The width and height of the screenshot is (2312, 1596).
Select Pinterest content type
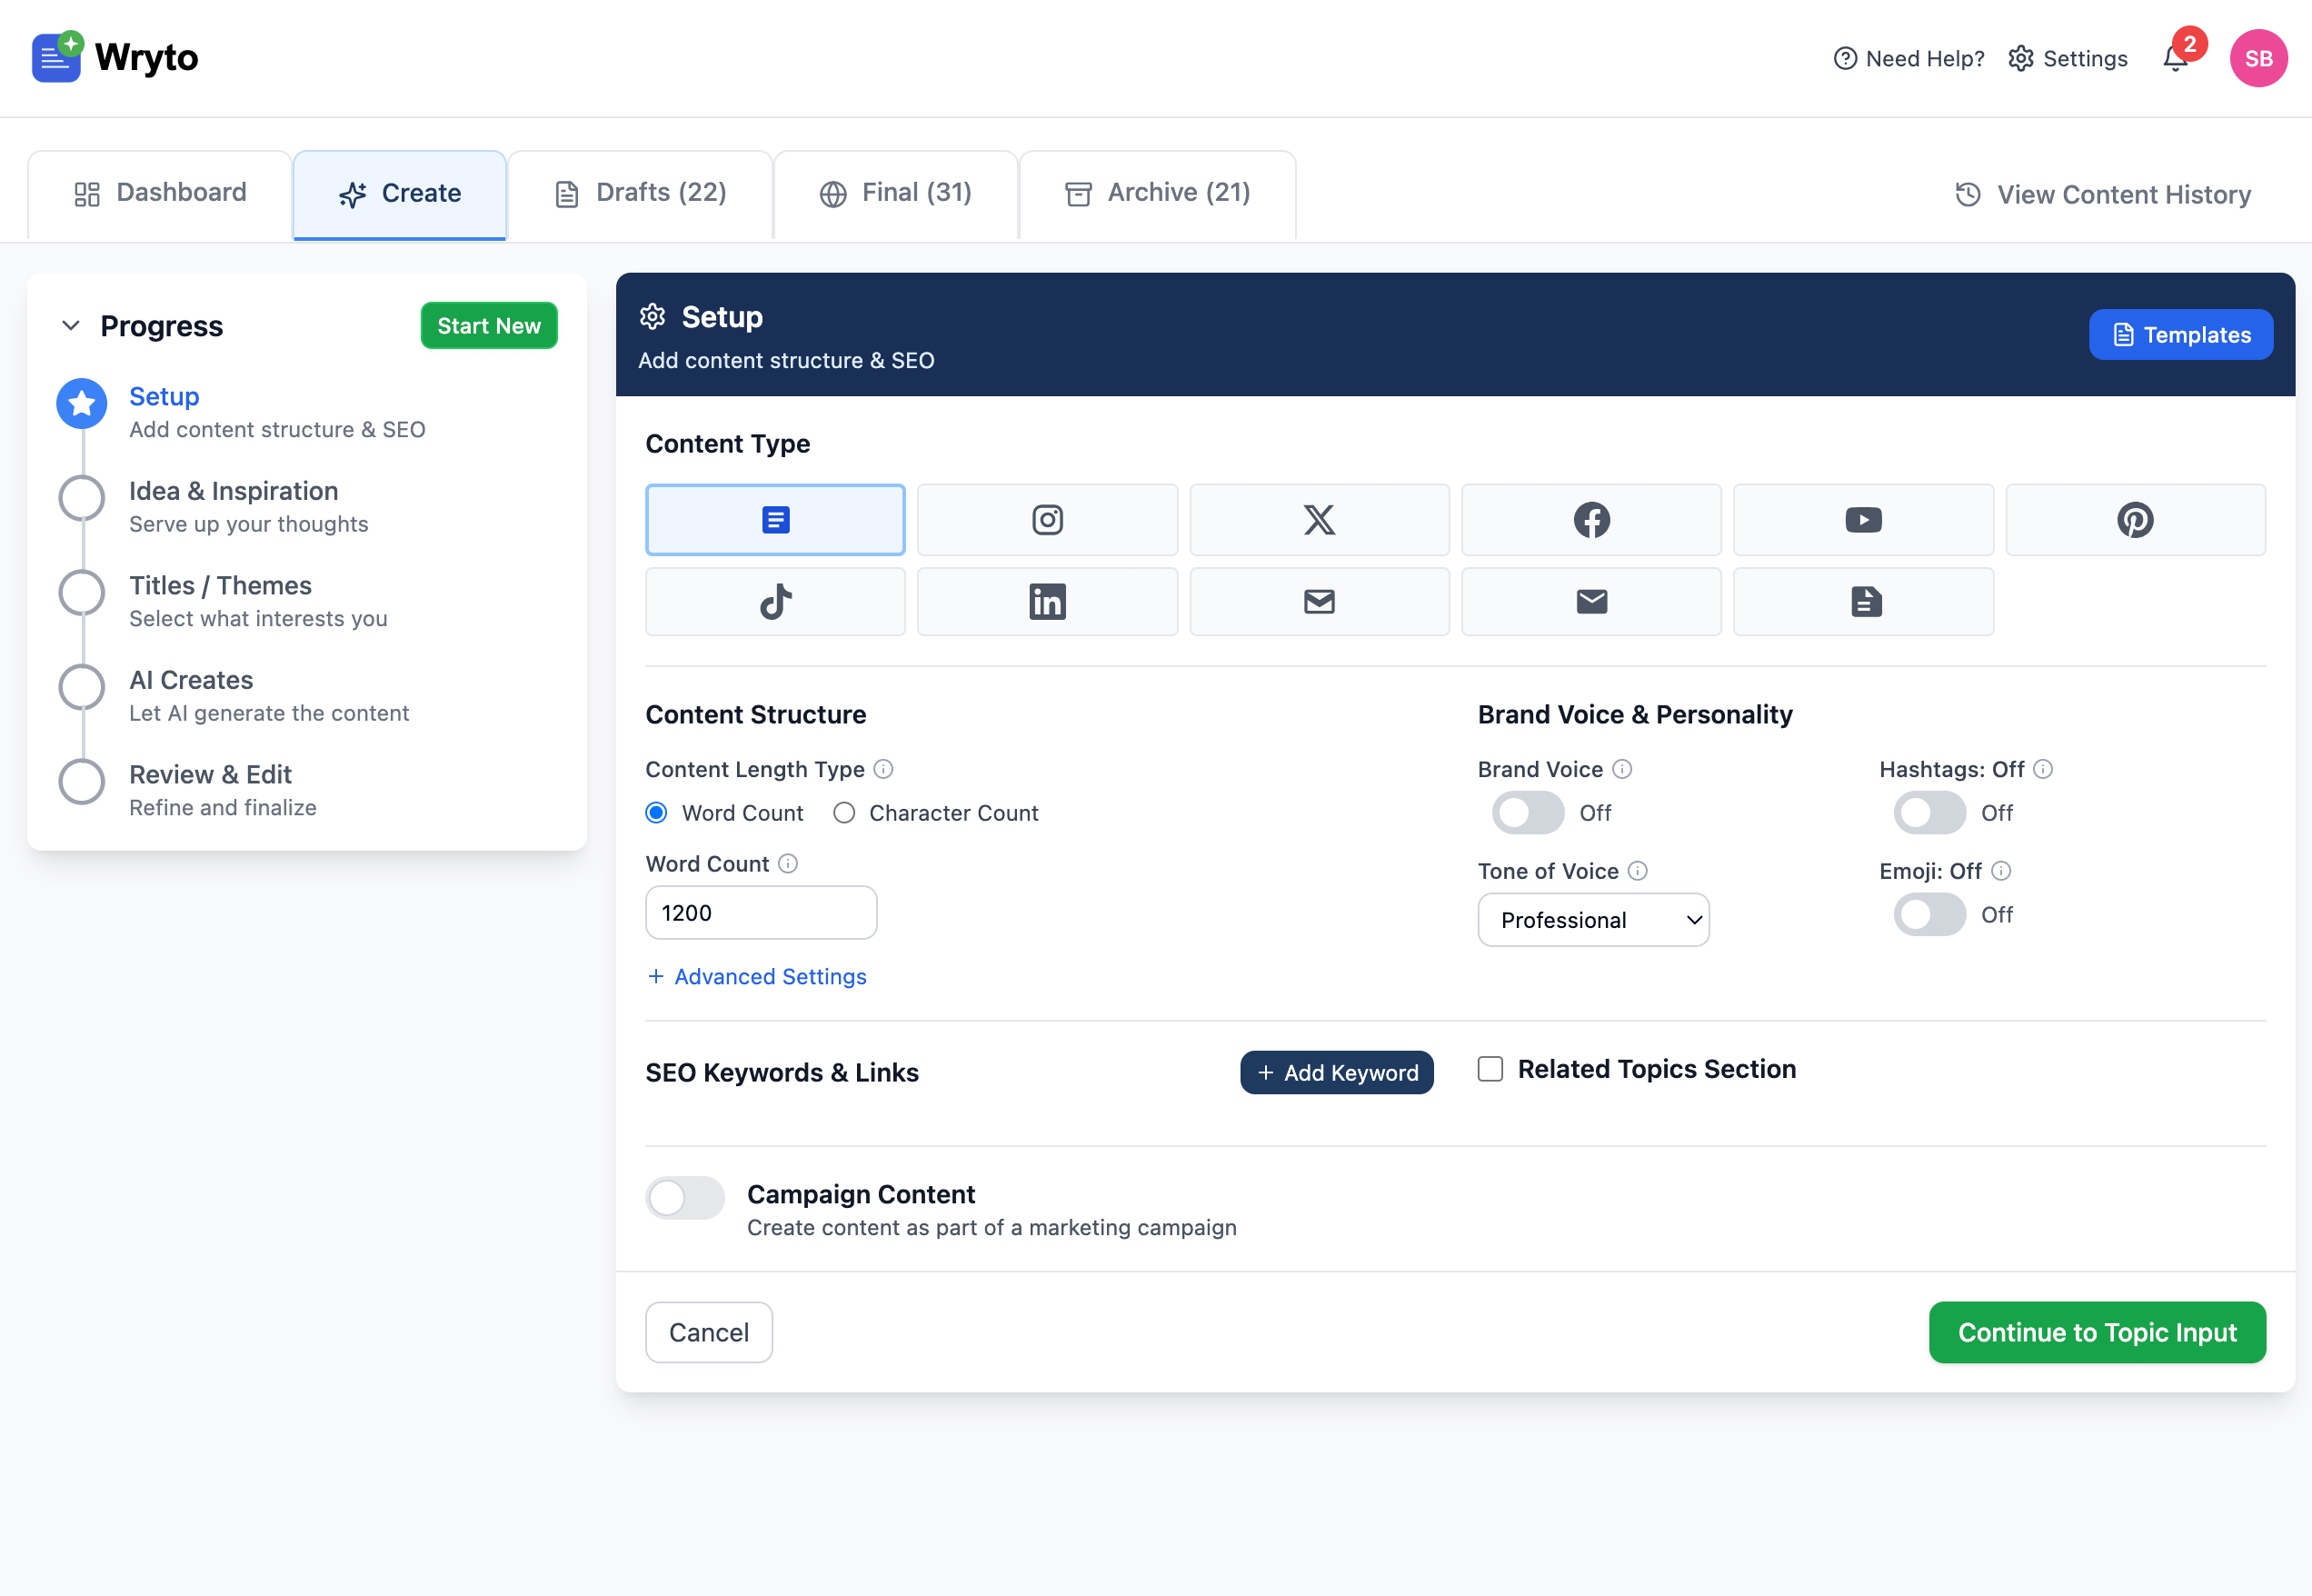pos(2134,519)
